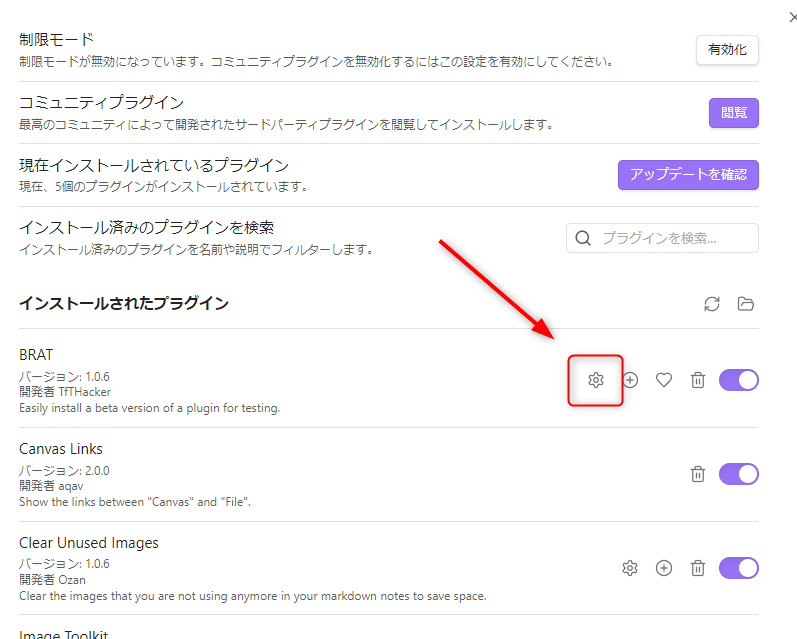
Task: Select the Clear Unused Images title
Action: click(x=89, y=543)
